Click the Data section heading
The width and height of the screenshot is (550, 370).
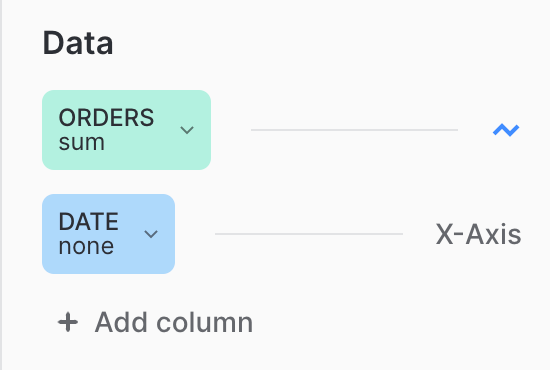coord(78,43)
